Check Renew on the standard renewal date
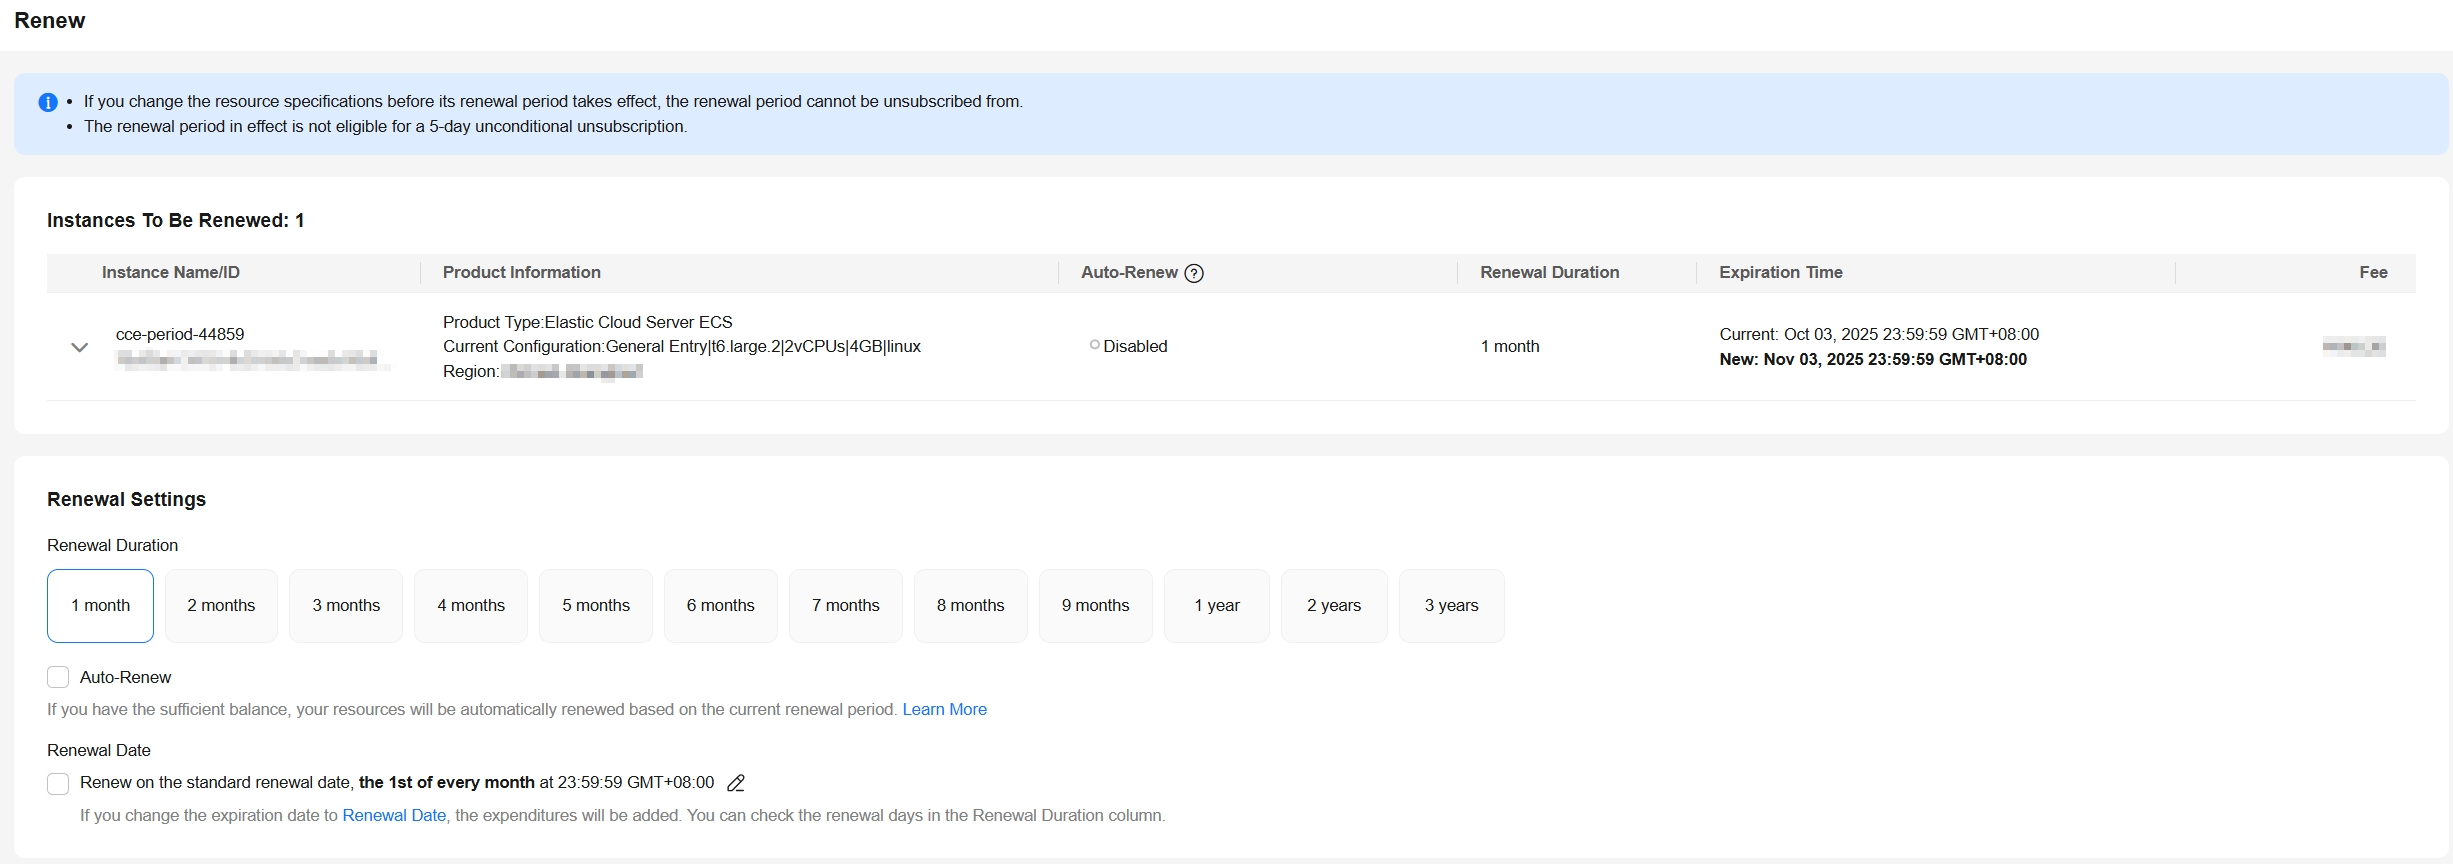The height and width of the screenshot is (864, 2453). [58, 783]
